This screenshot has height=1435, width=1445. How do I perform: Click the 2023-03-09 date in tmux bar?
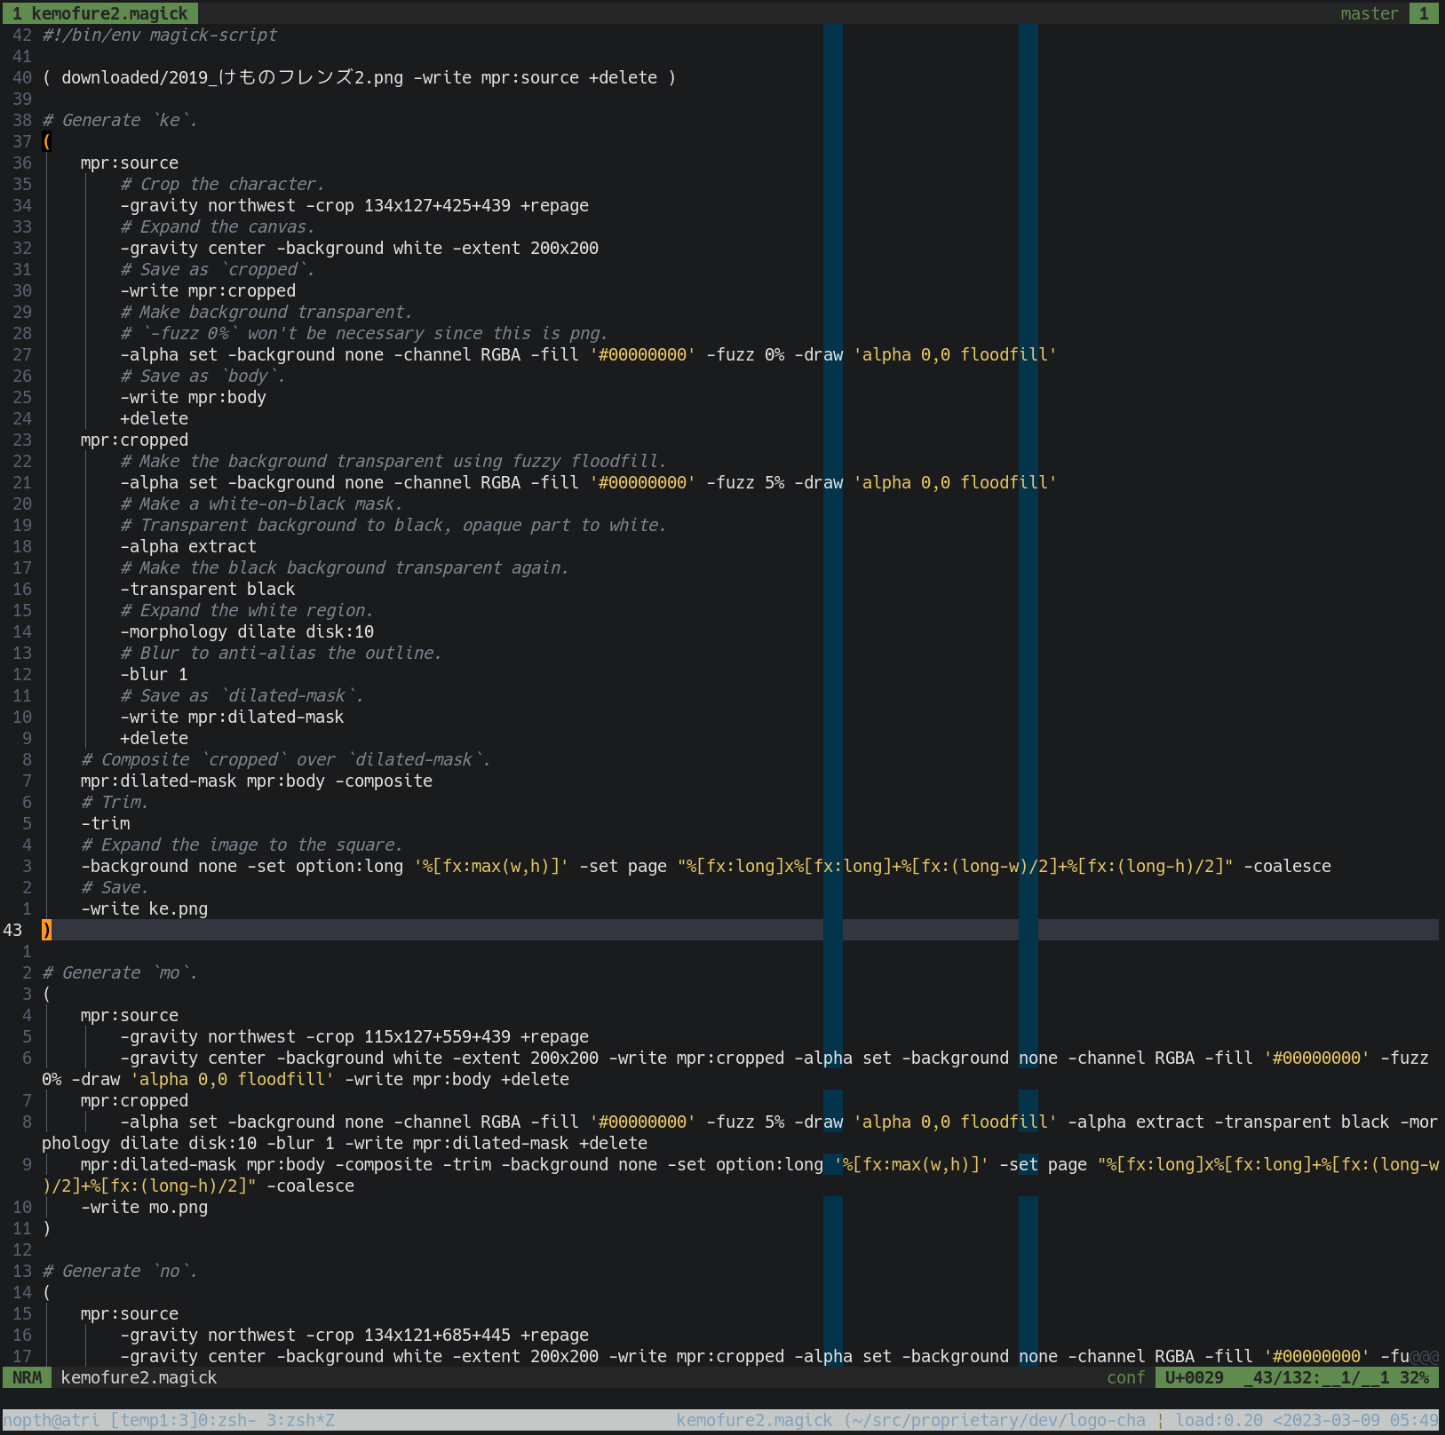click(x=1332, y=1420)
